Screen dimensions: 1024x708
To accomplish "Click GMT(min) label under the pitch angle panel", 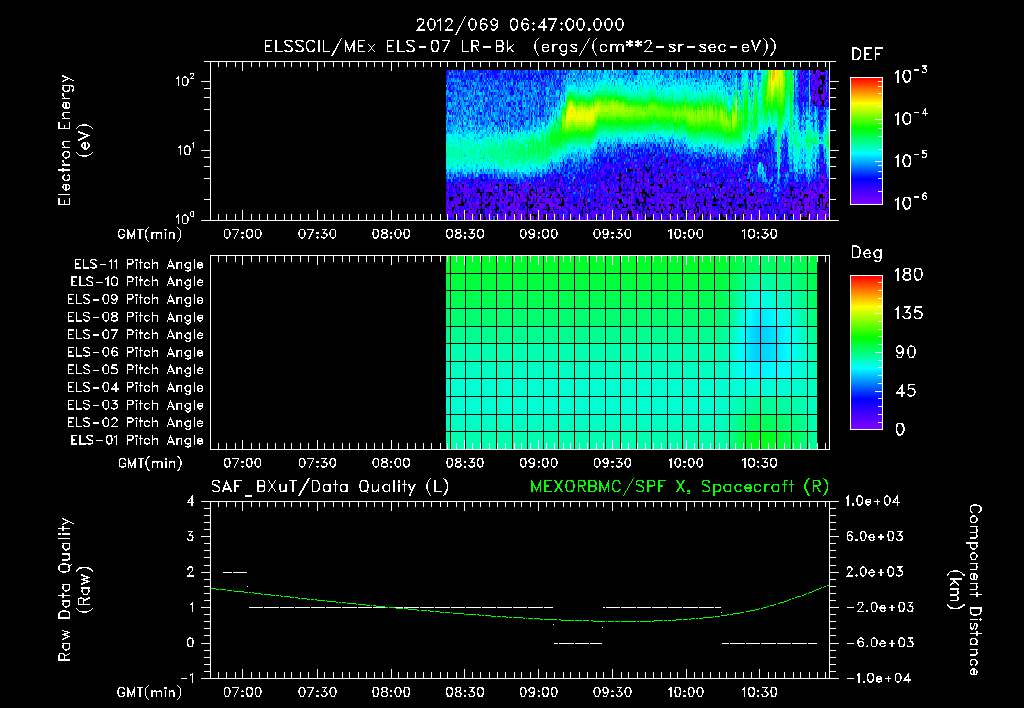I will (x=150, y=463).
